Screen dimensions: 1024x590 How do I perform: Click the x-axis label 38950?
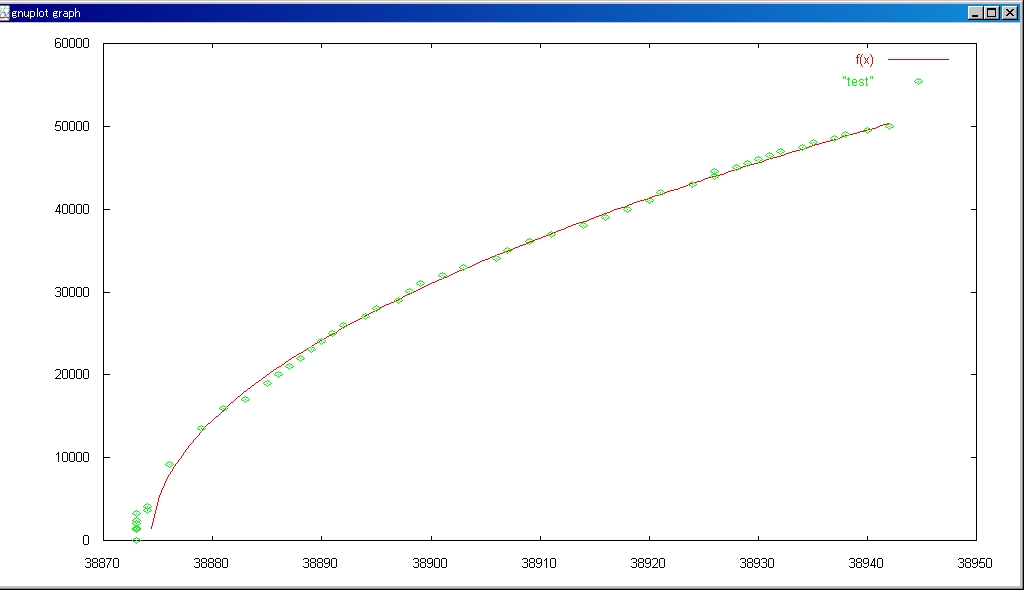coord(975,563)
